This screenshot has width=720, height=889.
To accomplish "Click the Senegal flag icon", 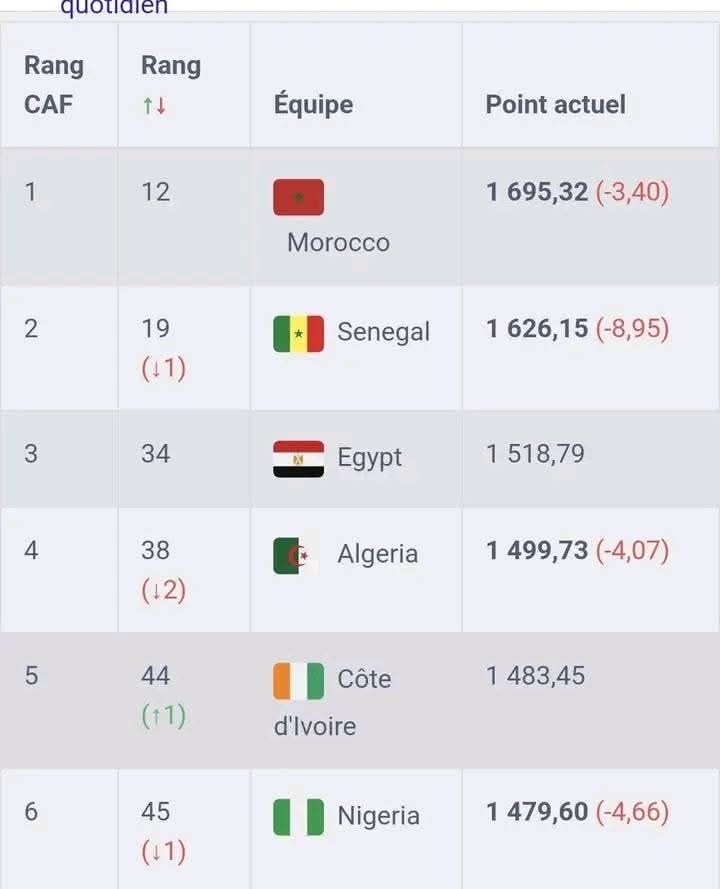I will pyautogui.click(x=298, y=334).
